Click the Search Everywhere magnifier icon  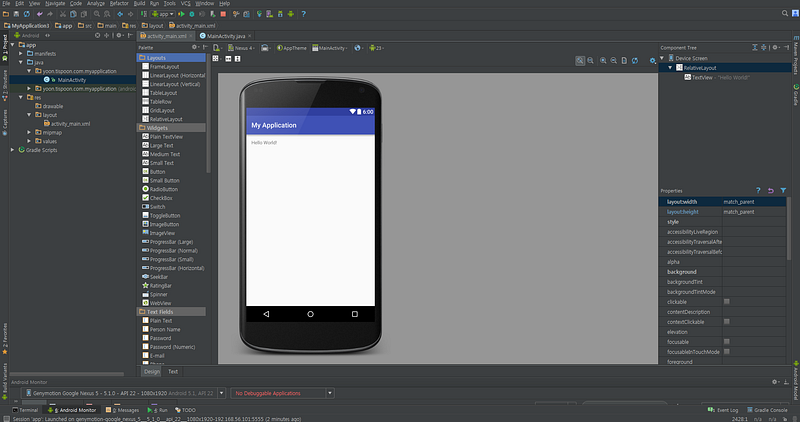785,14
